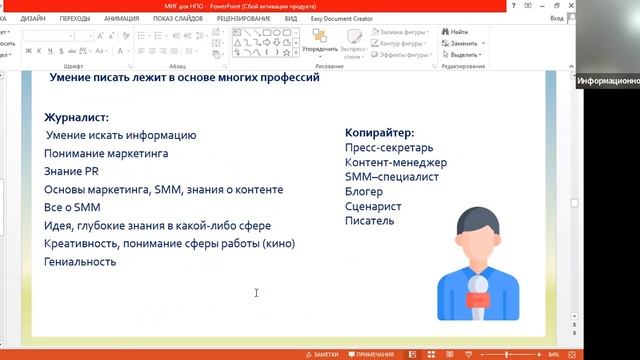The width and height of the screenshot is (640, 360).
Task: Collapse the ribbon with chevron
Action: [x=571, y=67]
